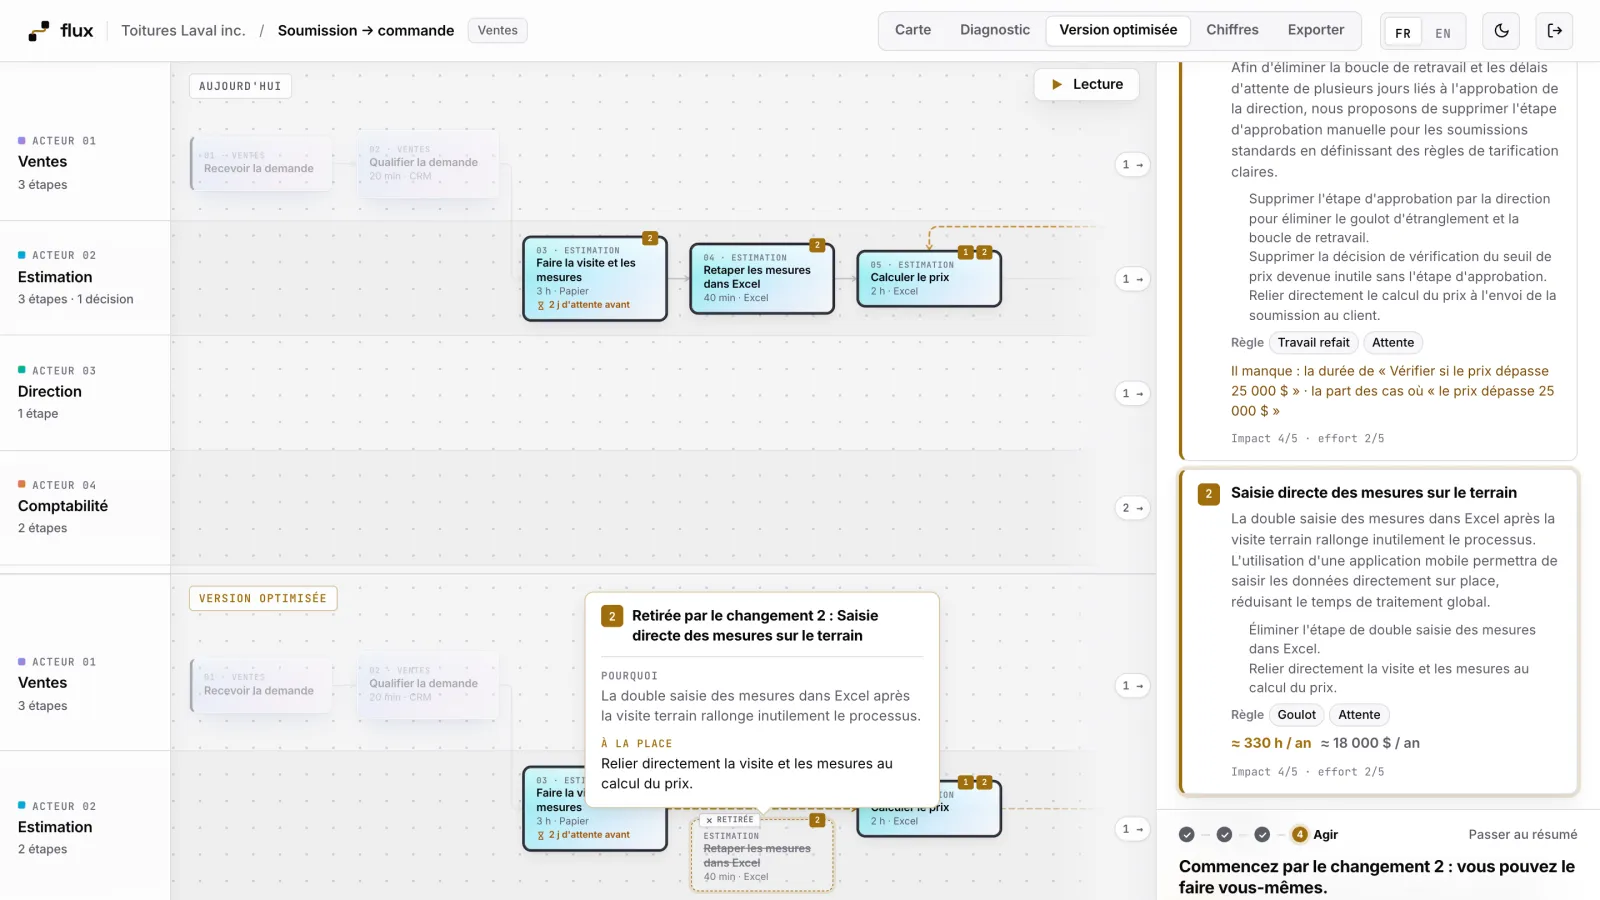
Task: Click the logout exit icon in header
Action: point(1554,31)
